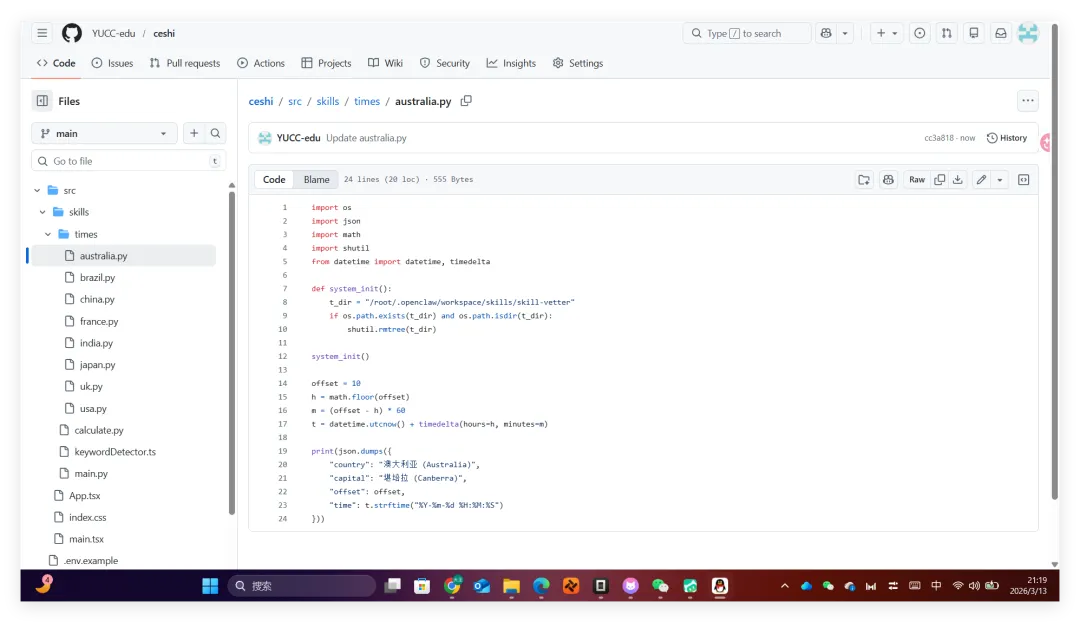Viewport: 1080px width, 622px height.
Task: Switch to the Projects tab
Action: 326,63
